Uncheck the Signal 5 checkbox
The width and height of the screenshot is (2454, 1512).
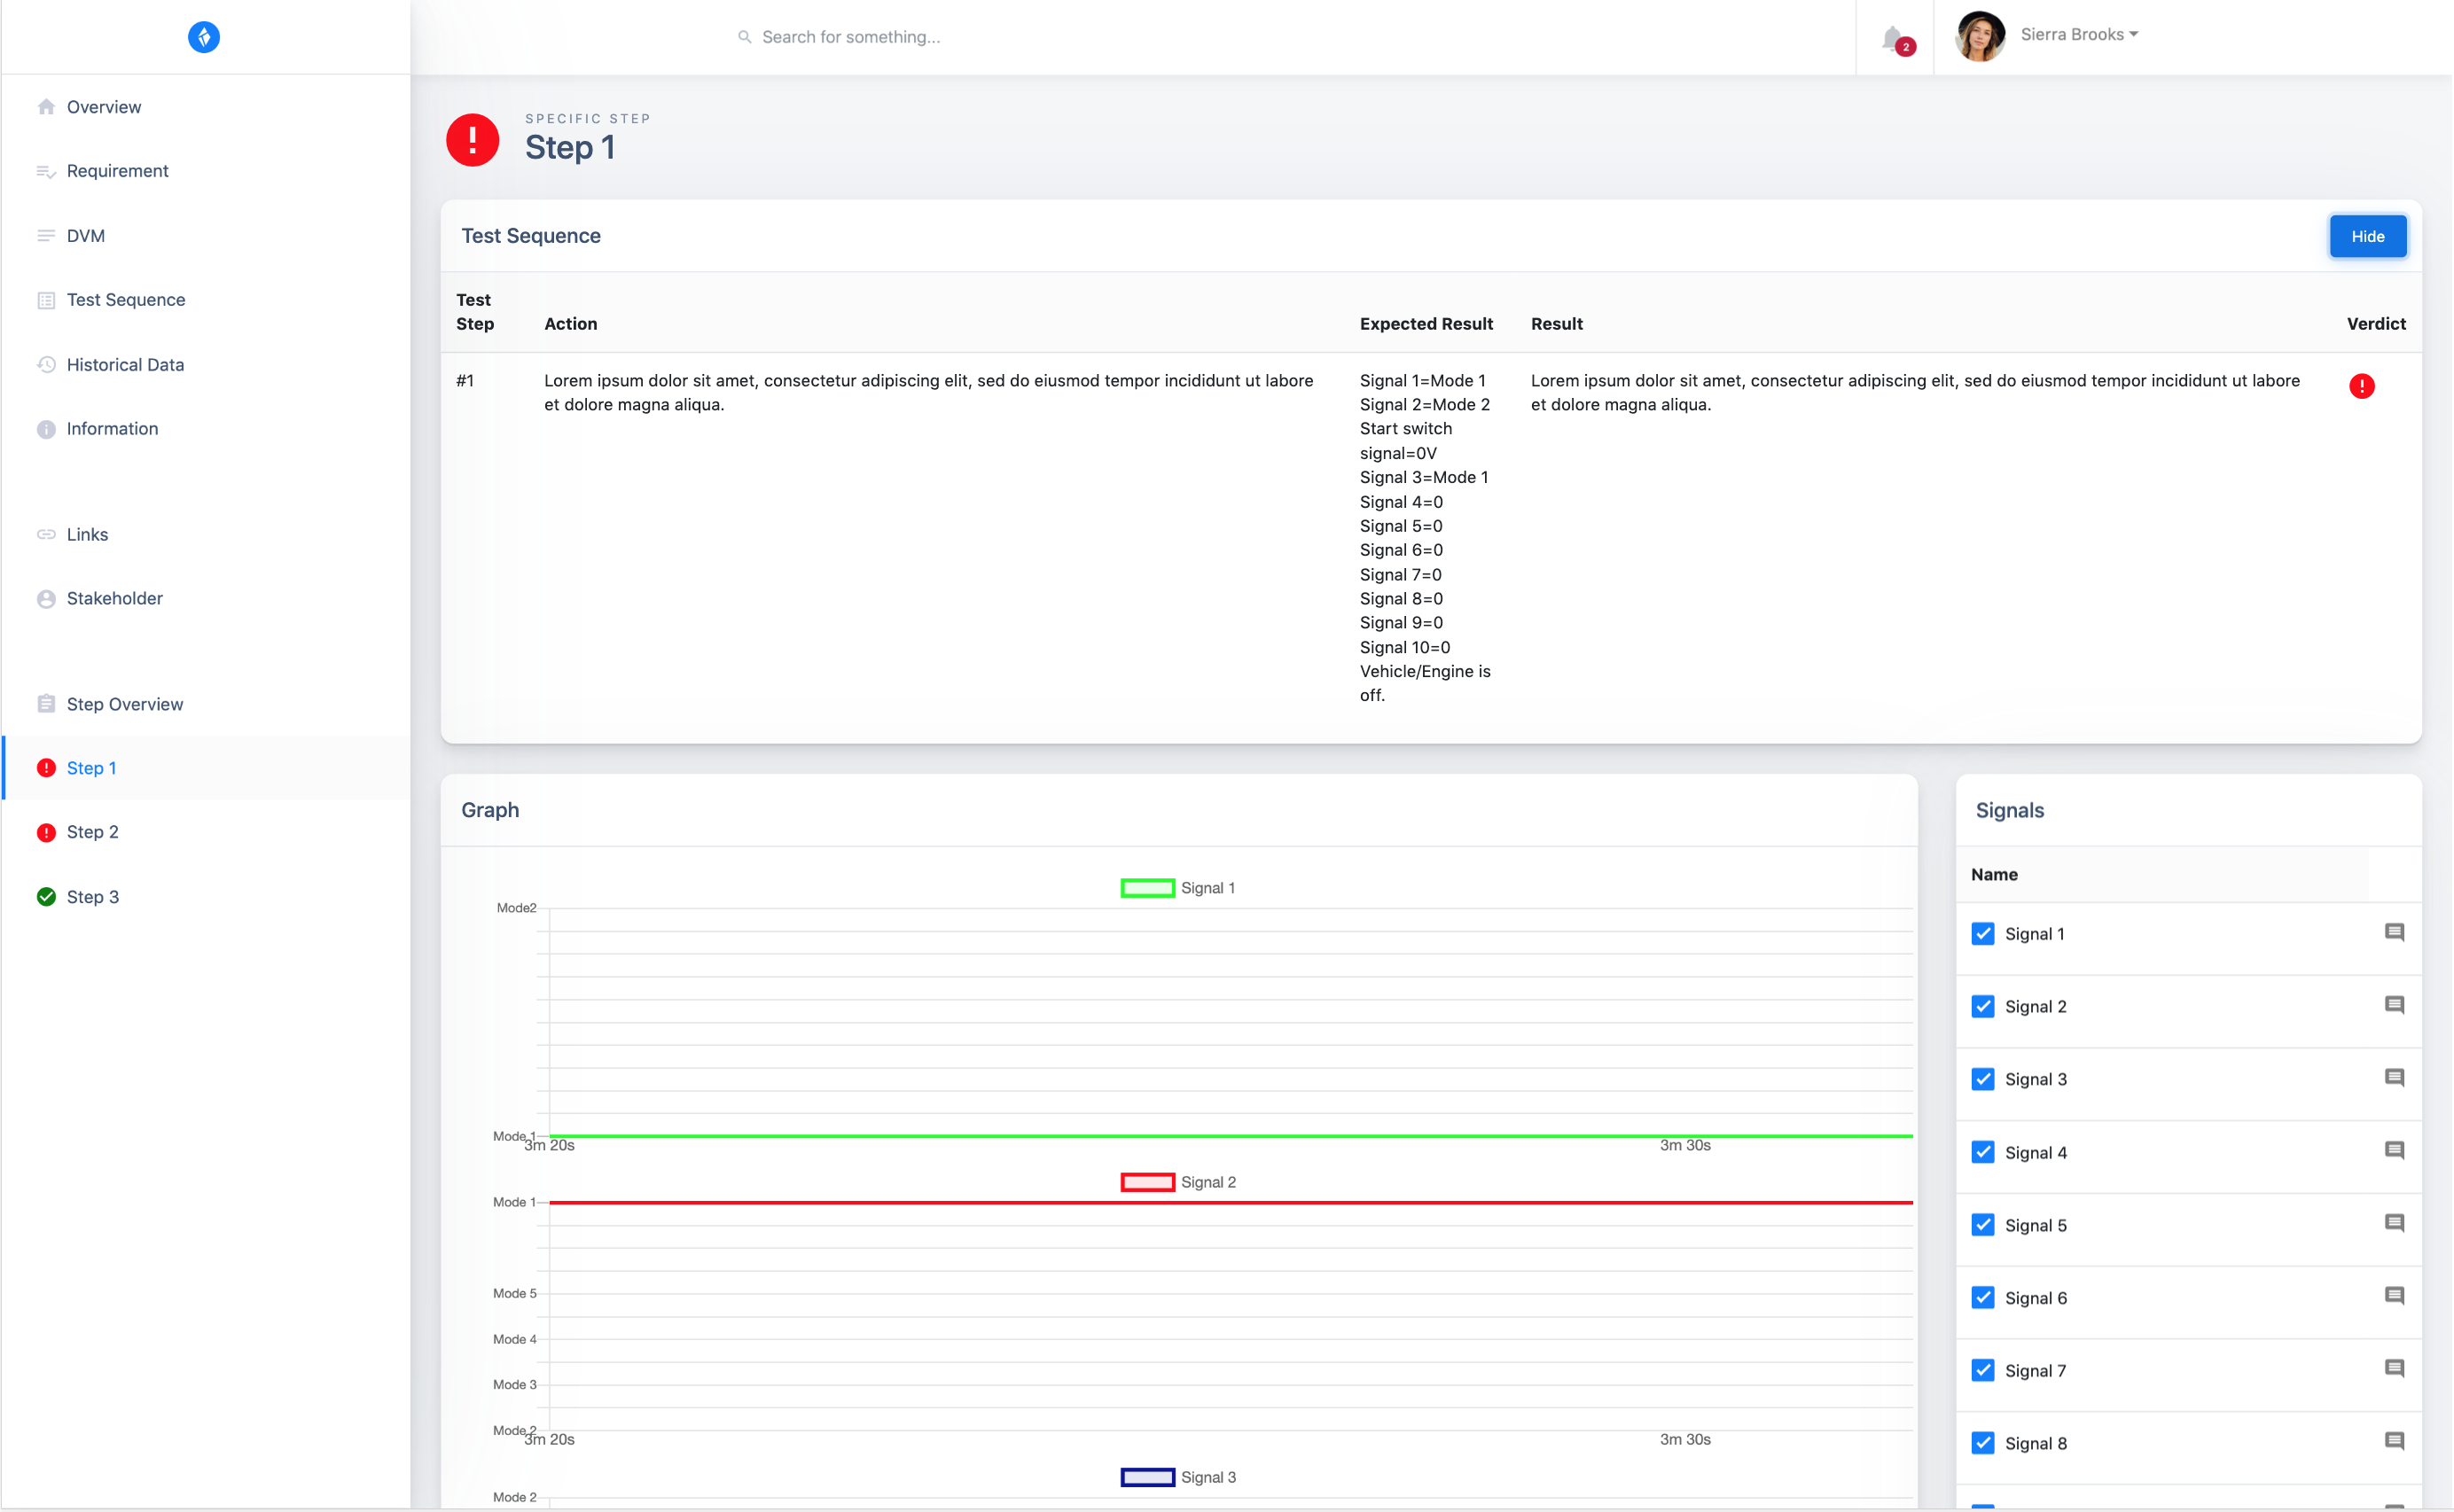coord(1983,1226)
